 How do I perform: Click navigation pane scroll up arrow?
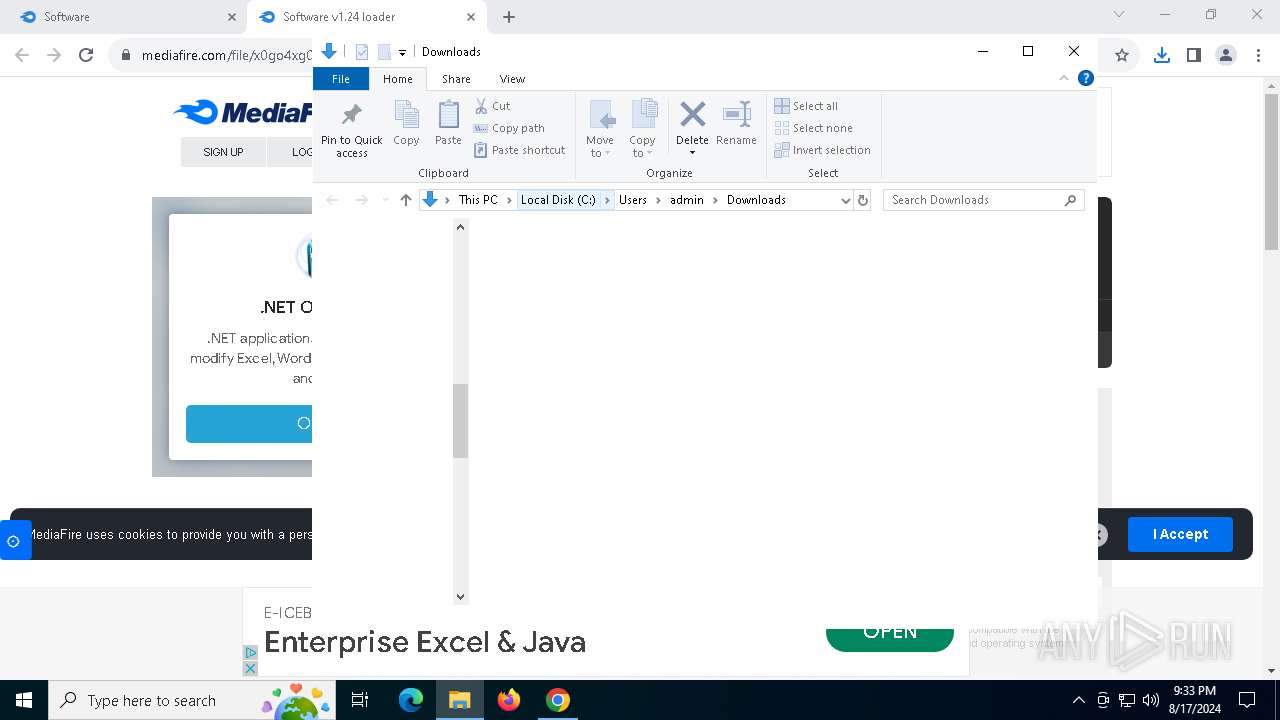point(460,227)
